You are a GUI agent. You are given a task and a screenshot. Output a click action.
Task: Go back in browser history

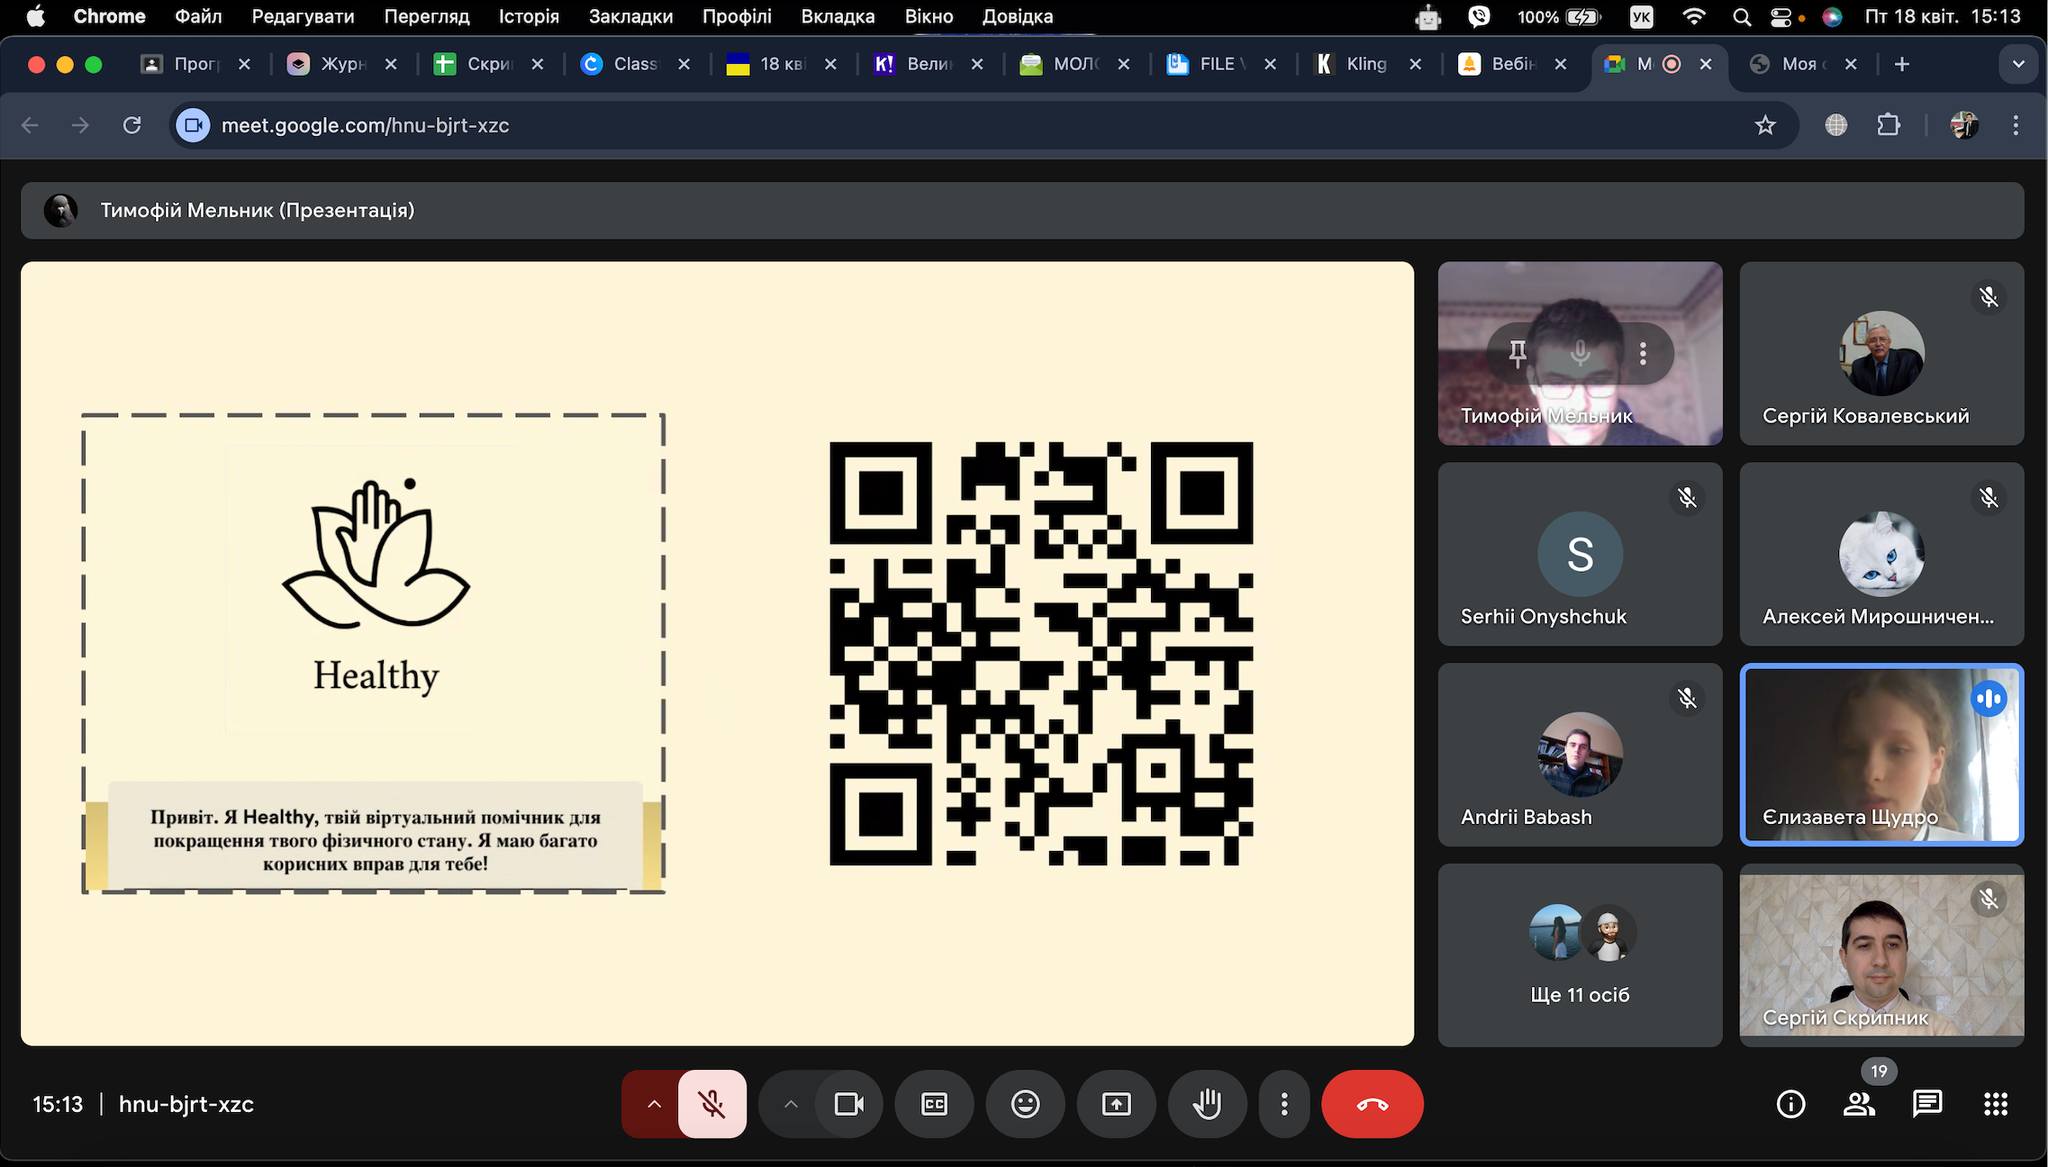pyautogui.click(x=30, y=125)
